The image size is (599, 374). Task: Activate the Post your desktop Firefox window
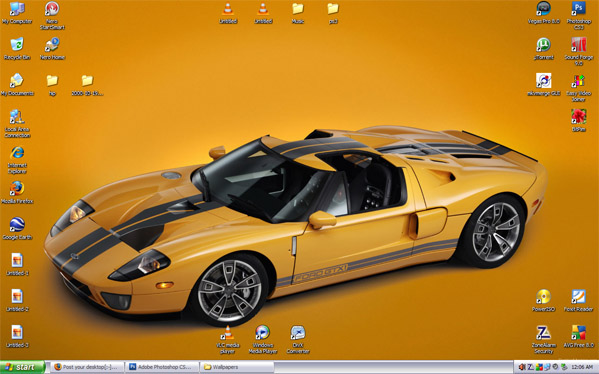[87, 367]
